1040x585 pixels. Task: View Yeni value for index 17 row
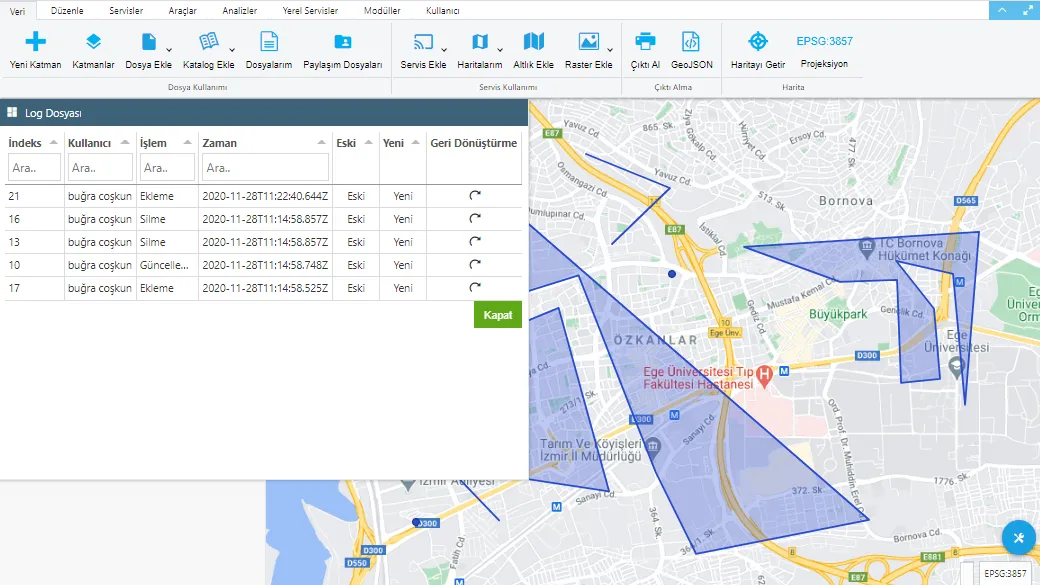403,289
